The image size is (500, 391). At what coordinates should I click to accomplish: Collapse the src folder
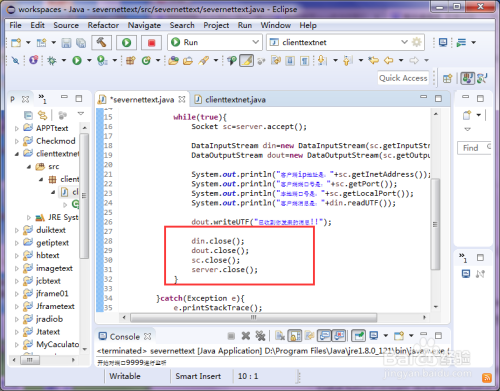tap(29, 167)
